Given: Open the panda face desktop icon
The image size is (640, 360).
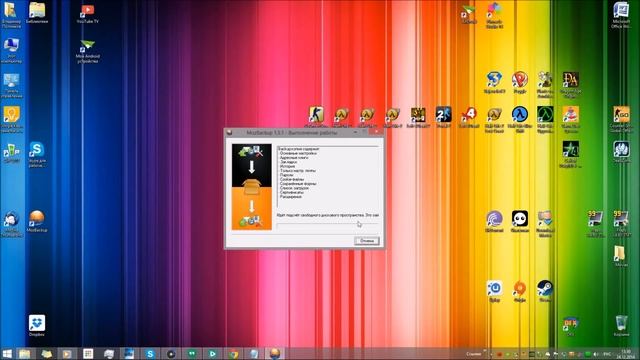Looking at the screenshot, I should [x=520, y=221].
